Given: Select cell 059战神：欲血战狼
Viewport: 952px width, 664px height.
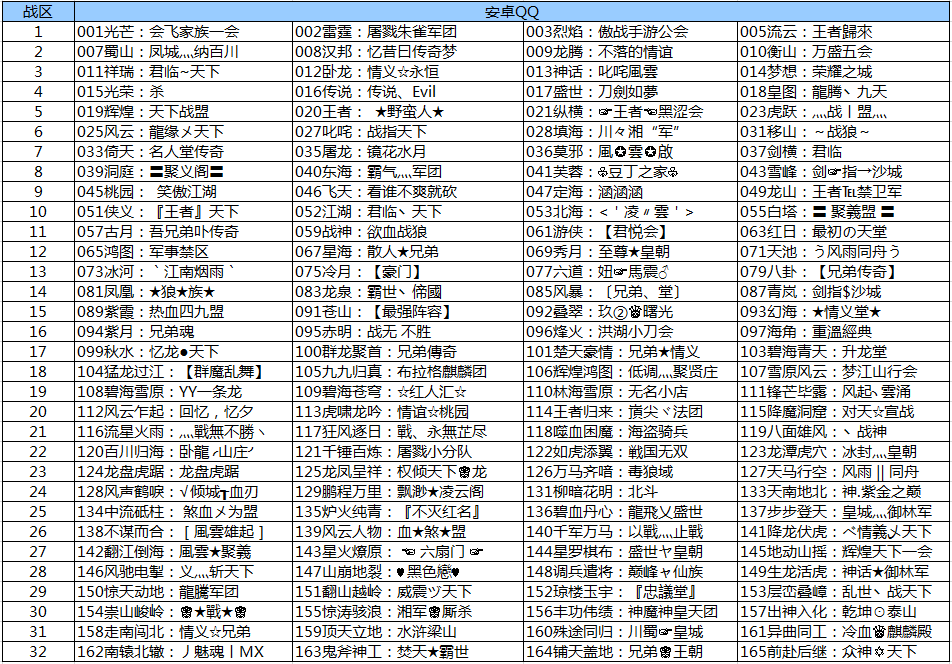Looking at the screenshot, I should [x=408, y=232].
